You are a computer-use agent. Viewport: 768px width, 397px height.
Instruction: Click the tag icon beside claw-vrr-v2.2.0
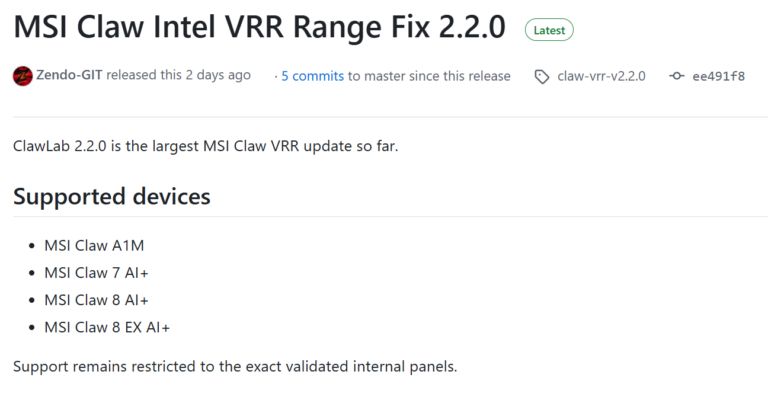(x=542, y=77)
